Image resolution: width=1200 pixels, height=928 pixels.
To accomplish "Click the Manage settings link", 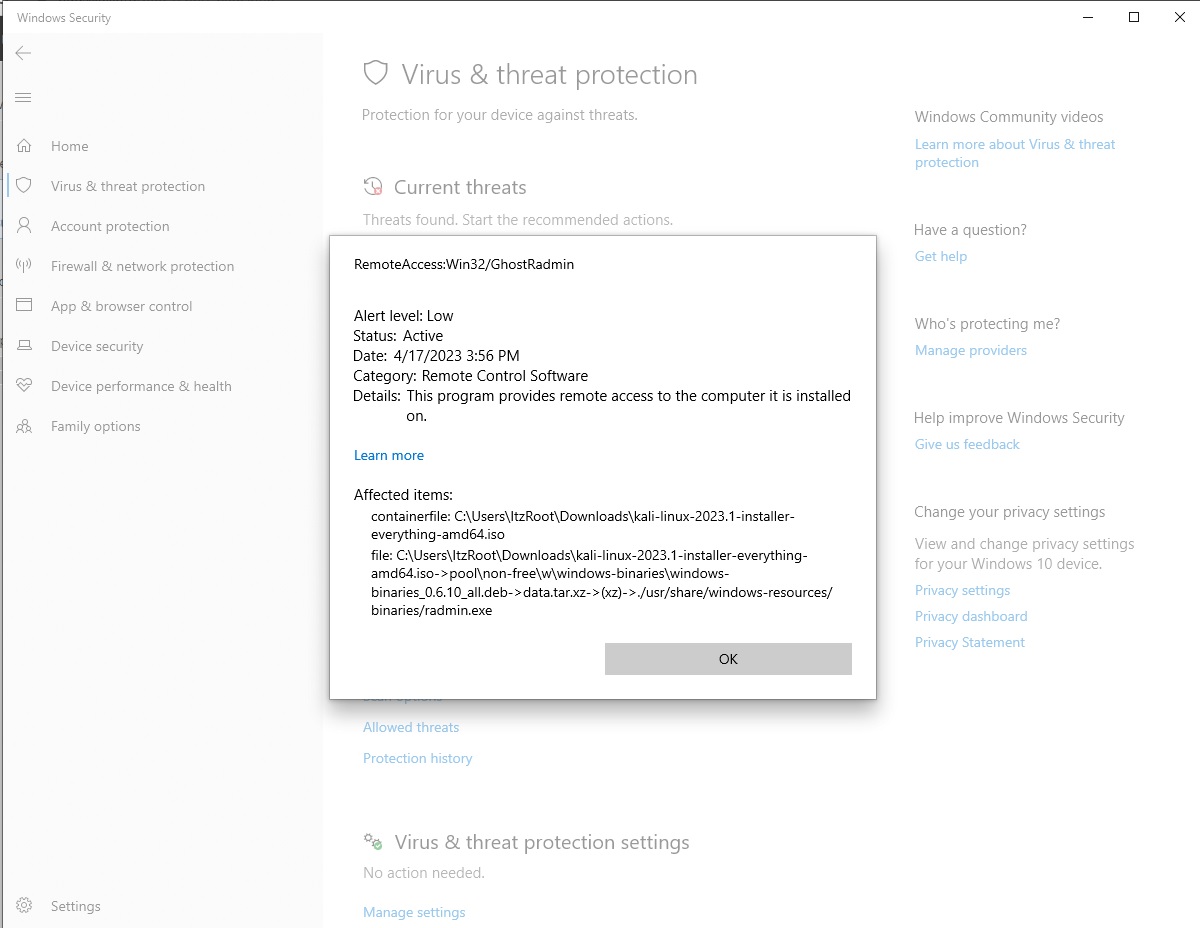I will click(414, 912).
